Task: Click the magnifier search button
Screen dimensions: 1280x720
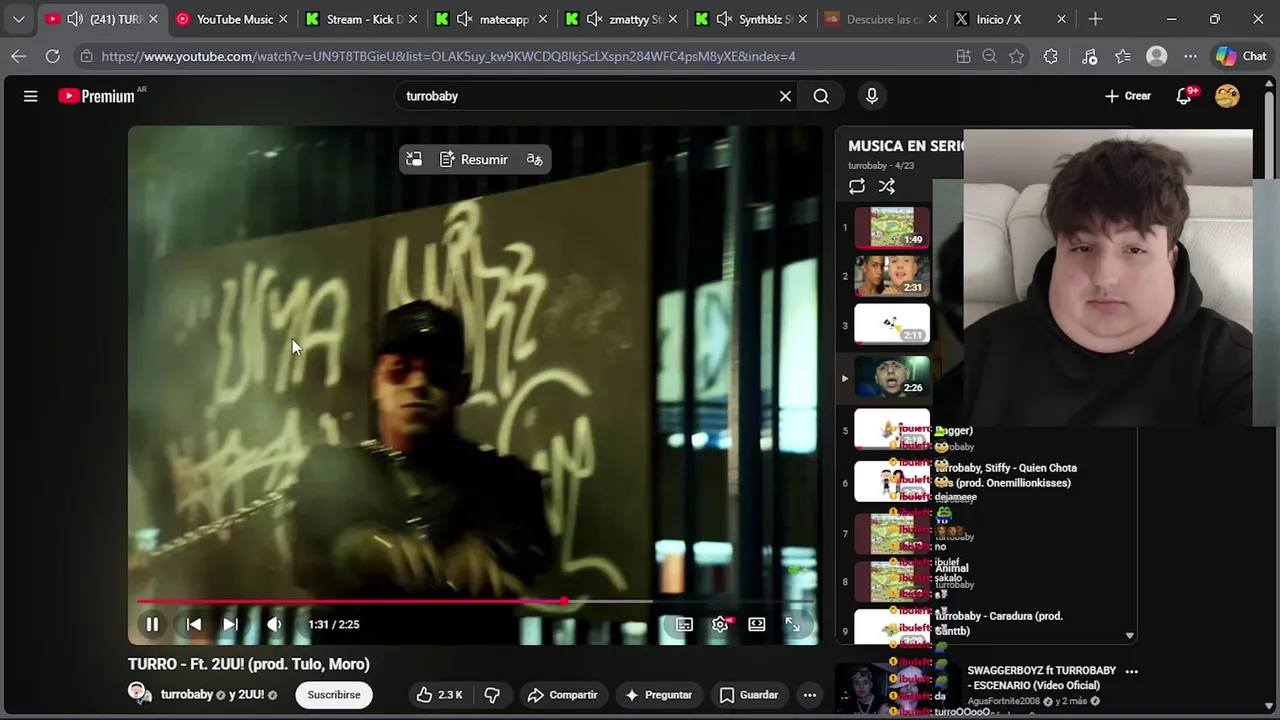Action: [x=821, y=96]
